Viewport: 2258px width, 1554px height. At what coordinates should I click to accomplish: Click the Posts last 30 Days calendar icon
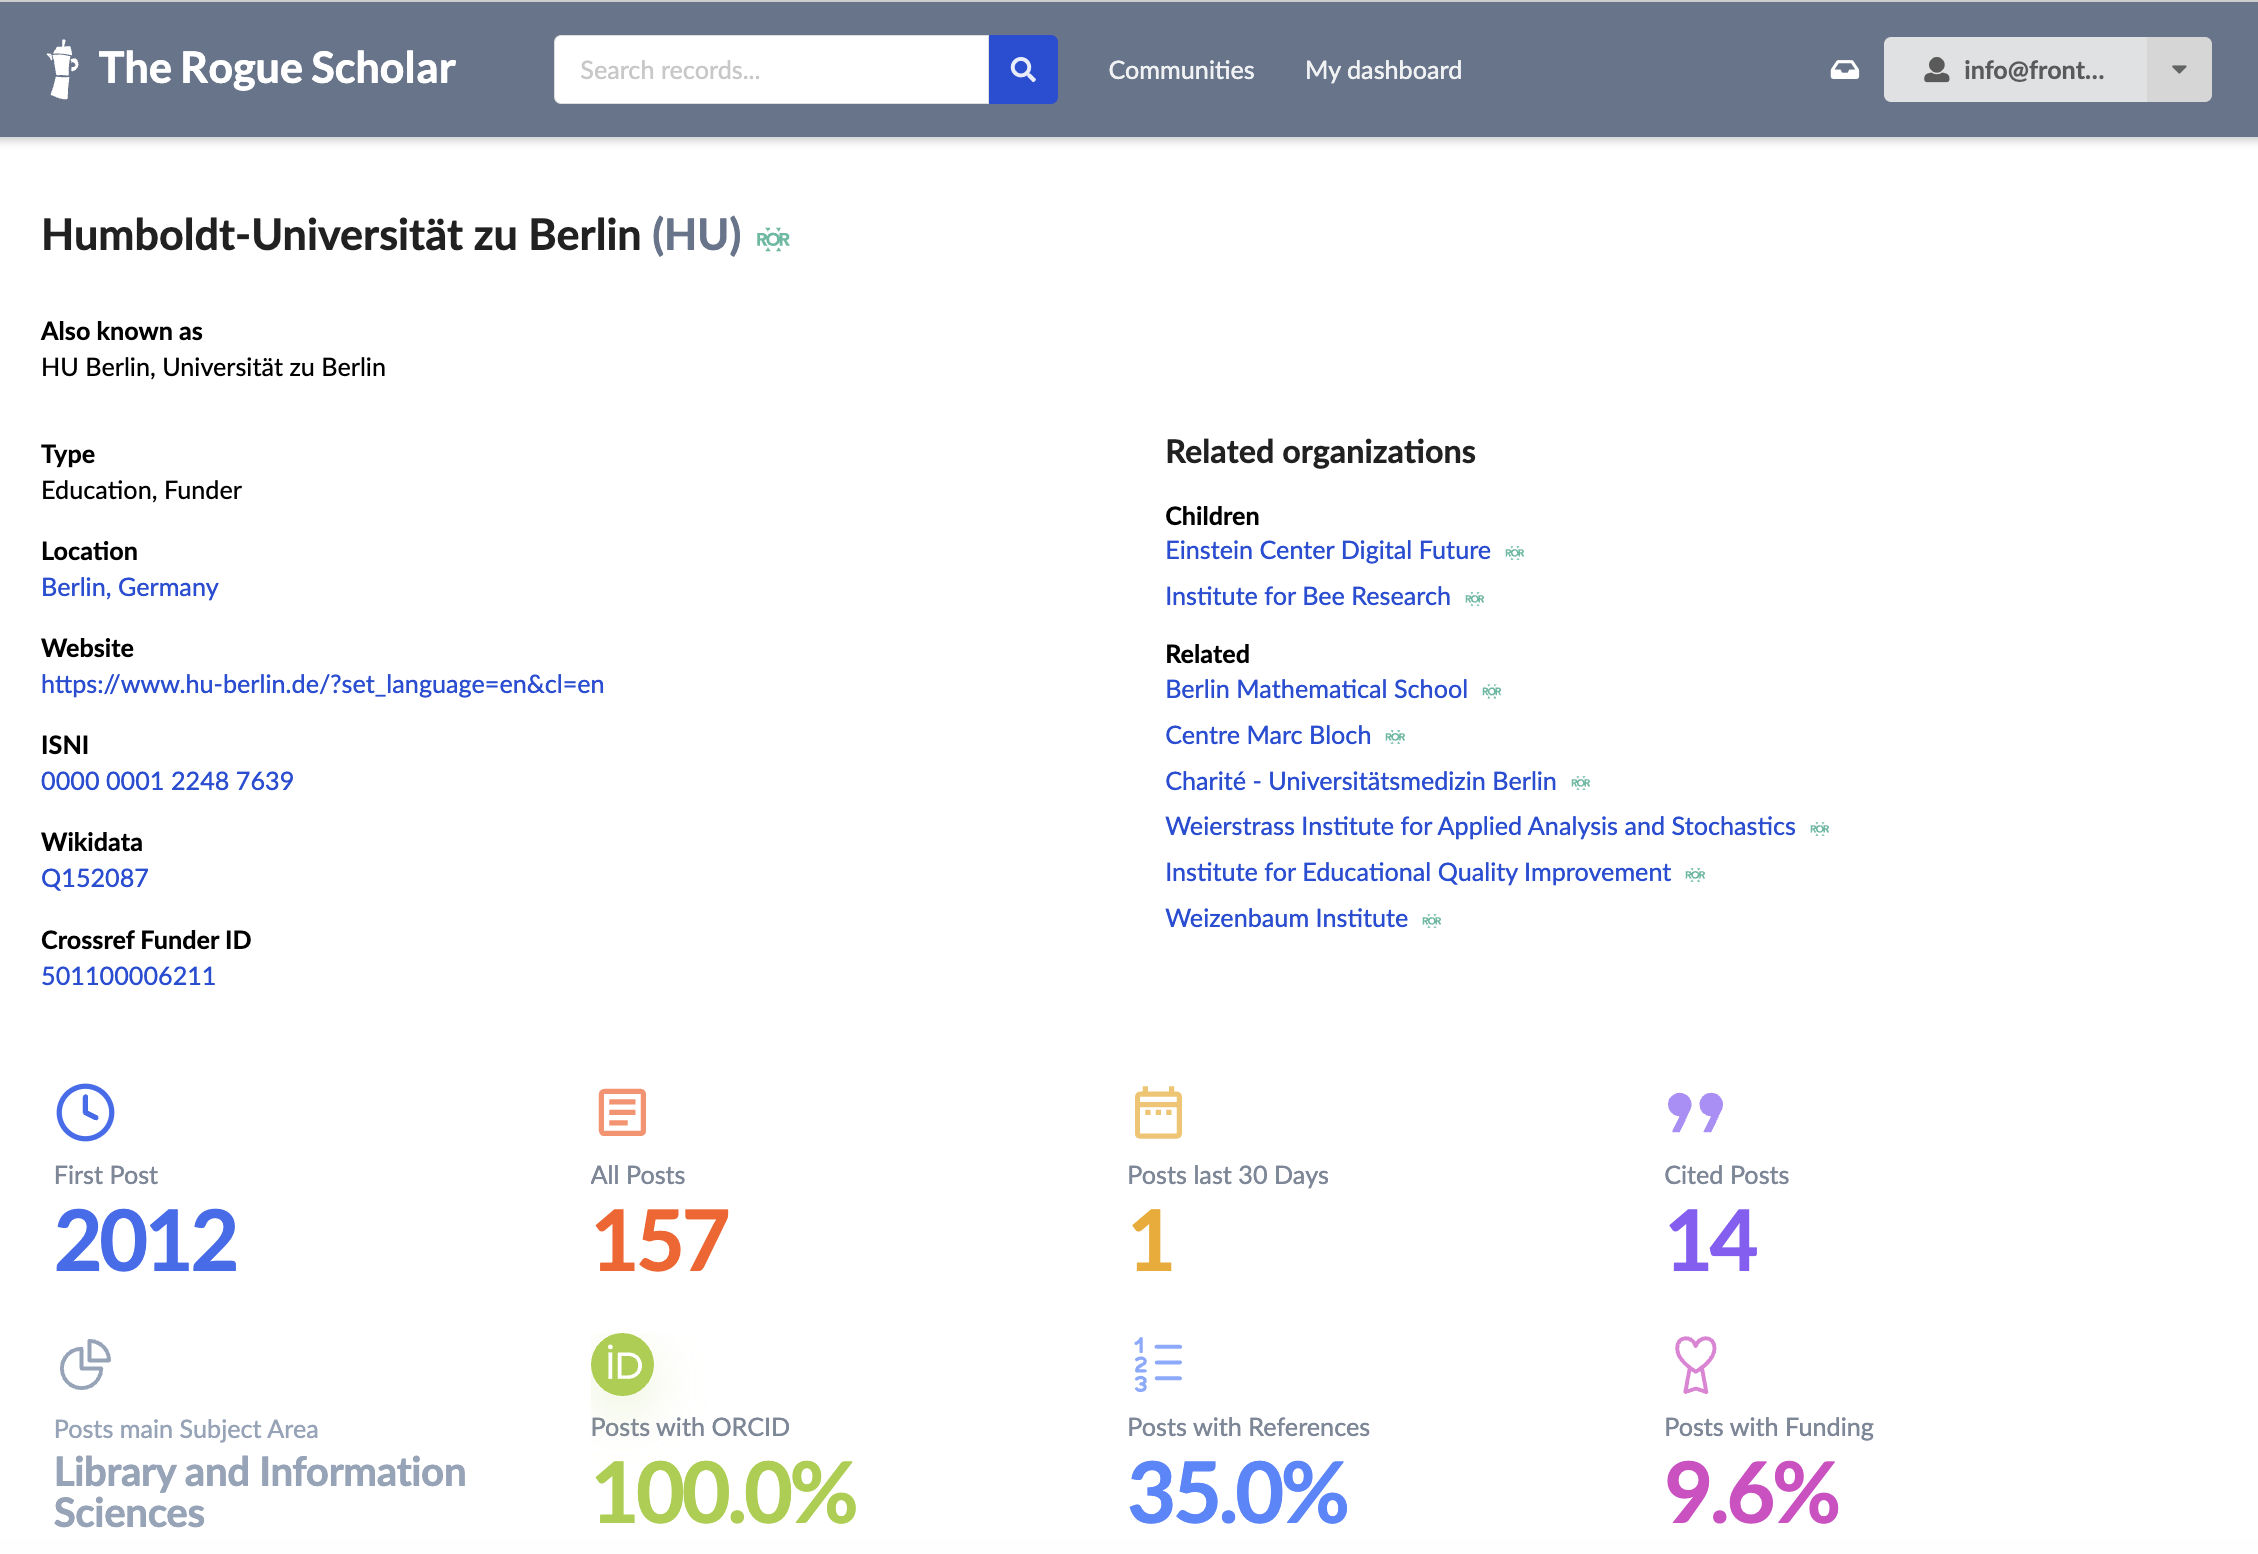1158,1112
